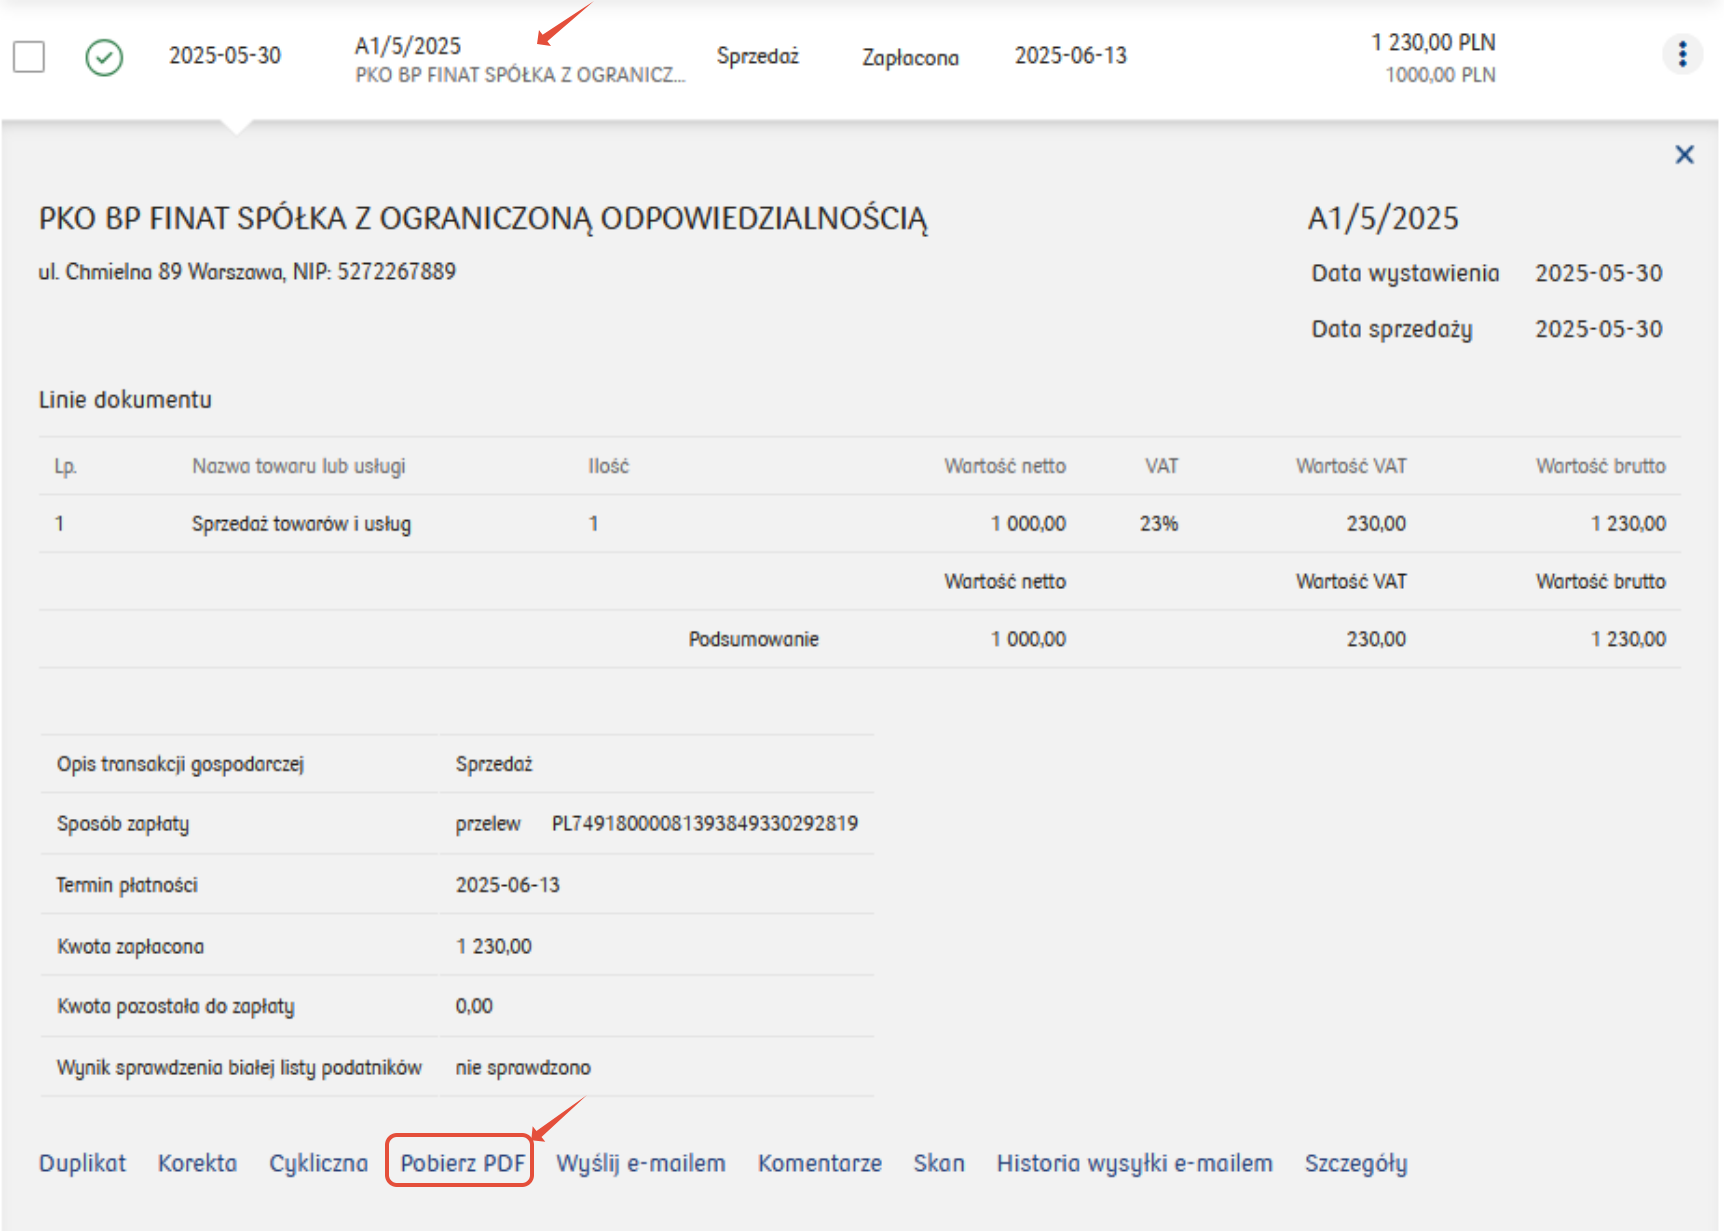
Task: Click the Ilość column header
Action: click(608, 466)
